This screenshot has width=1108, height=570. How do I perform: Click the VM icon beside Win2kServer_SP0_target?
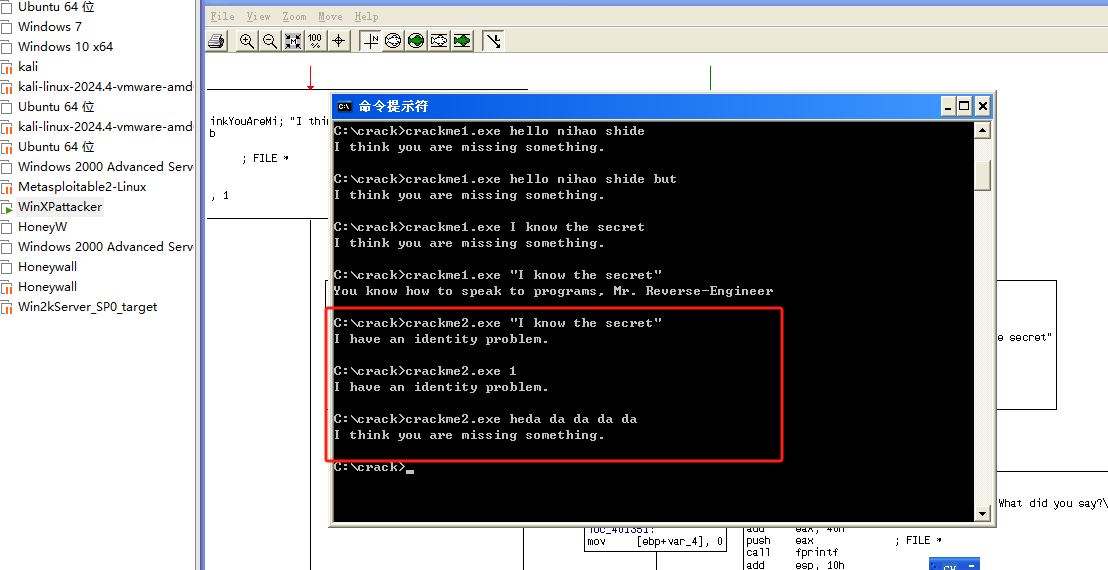[x=6, y=308]
